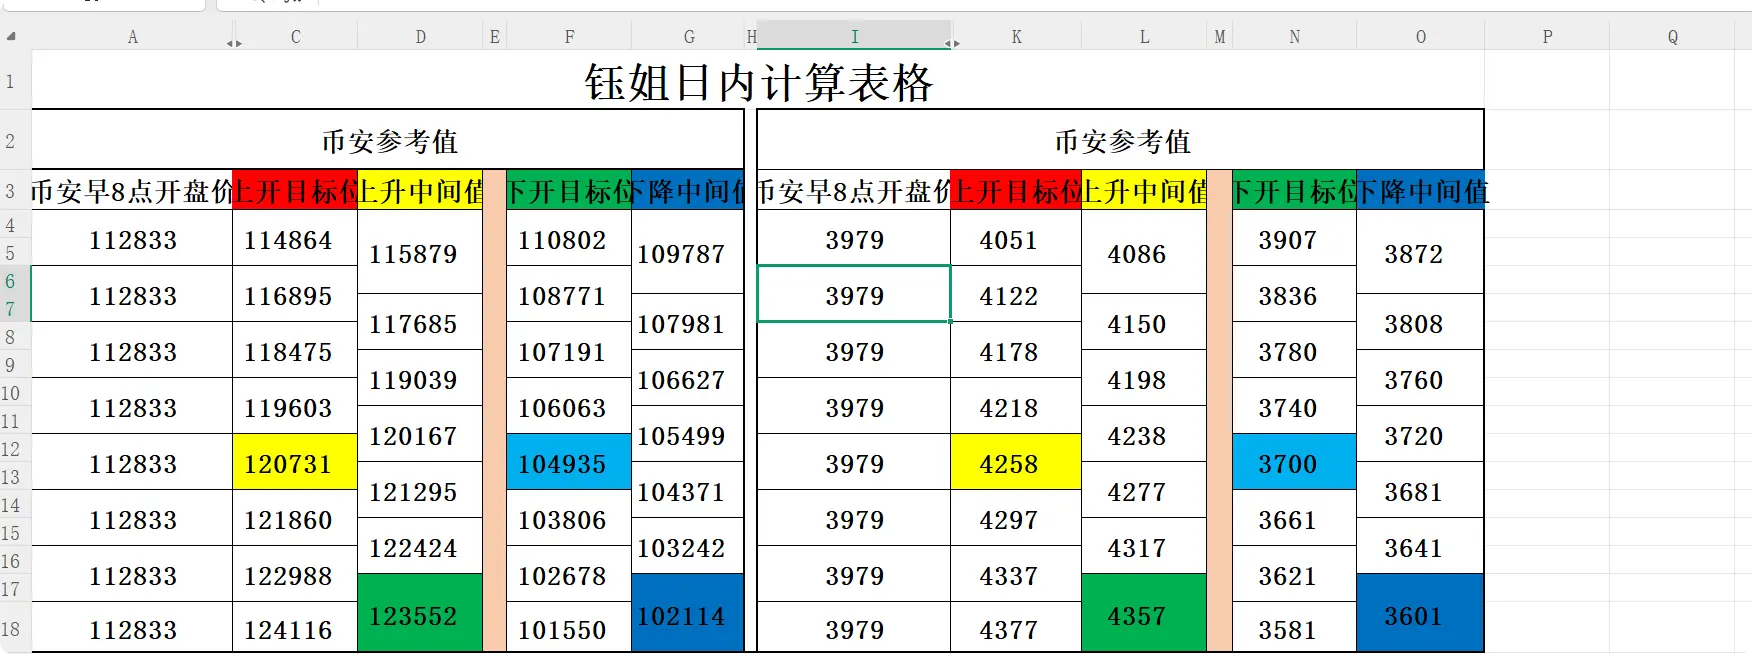Click red 上开目标位 header in column C
Image resolution: width=1752 pixels, height=654 pixels.
pyautogui.click(x=295, y=190)
